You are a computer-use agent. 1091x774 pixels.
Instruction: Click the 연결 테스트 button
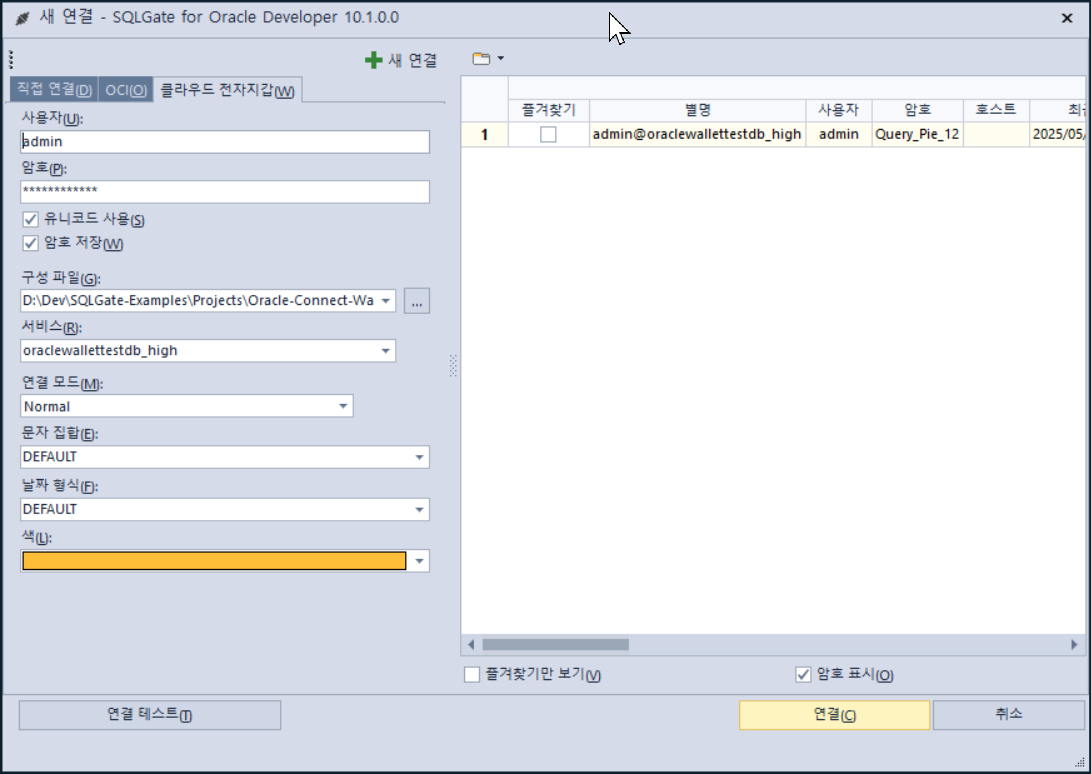pyautogui.click(x=150, y=715)
